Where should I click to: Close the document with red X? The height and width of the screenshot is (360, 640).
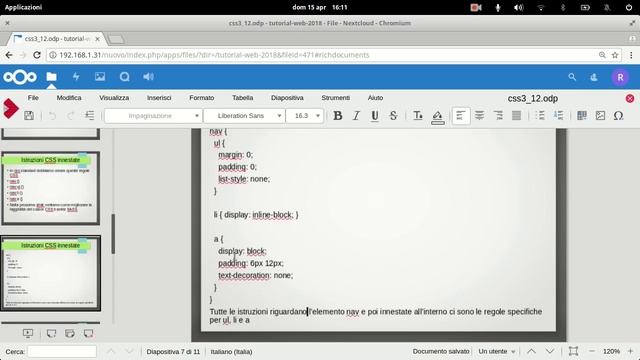point(630,98)
